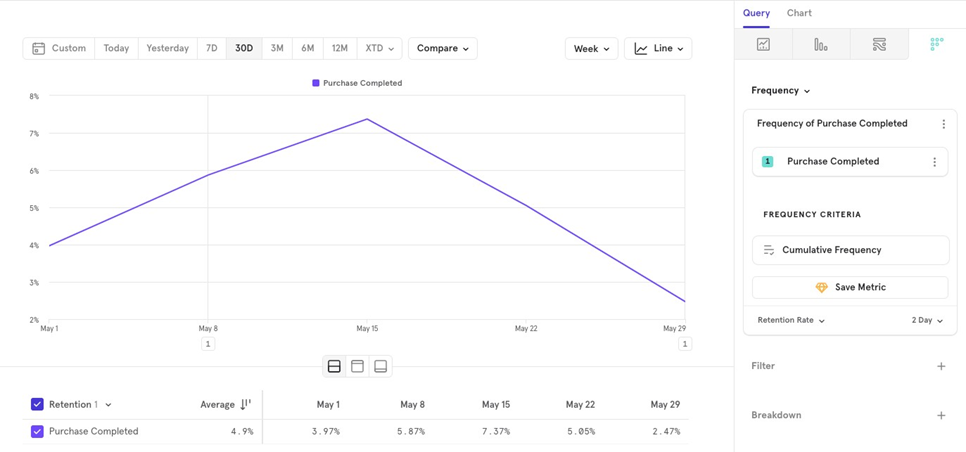
Task: Select the Flows report type icon
Action: tap(879, 45)
